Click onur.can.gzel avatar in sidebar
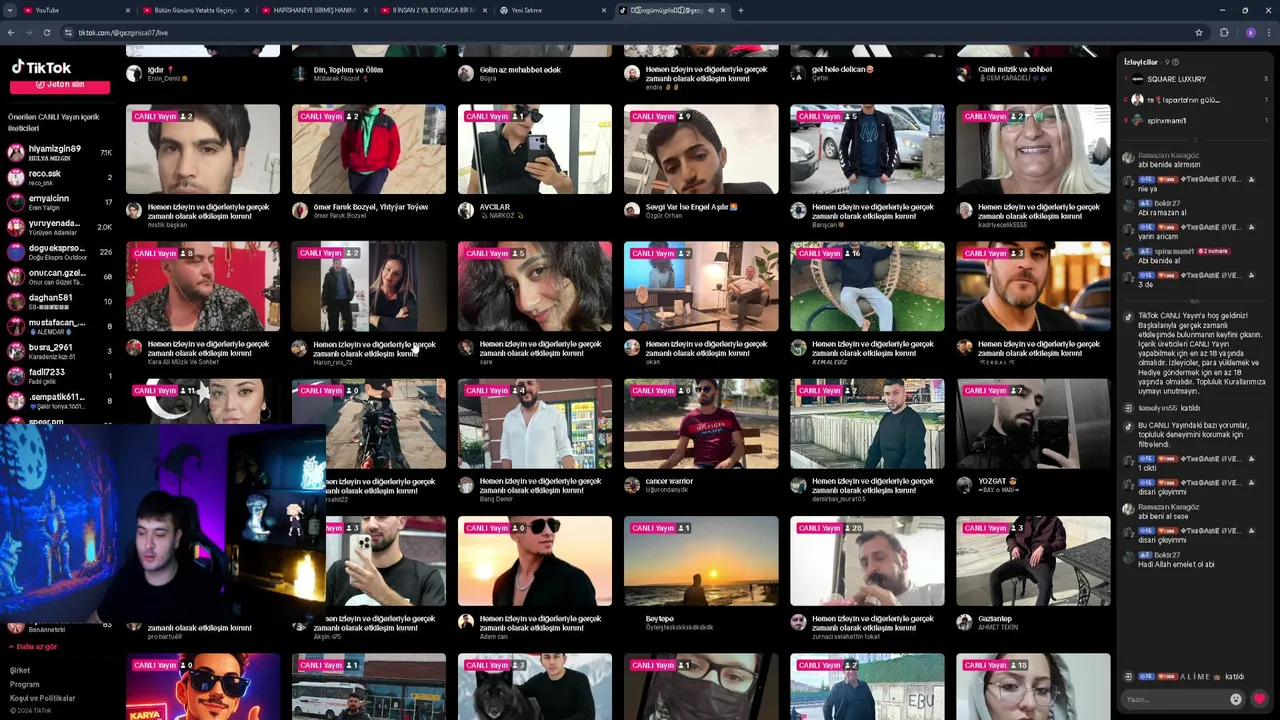 pyautogui.click(x=15, y=277)
